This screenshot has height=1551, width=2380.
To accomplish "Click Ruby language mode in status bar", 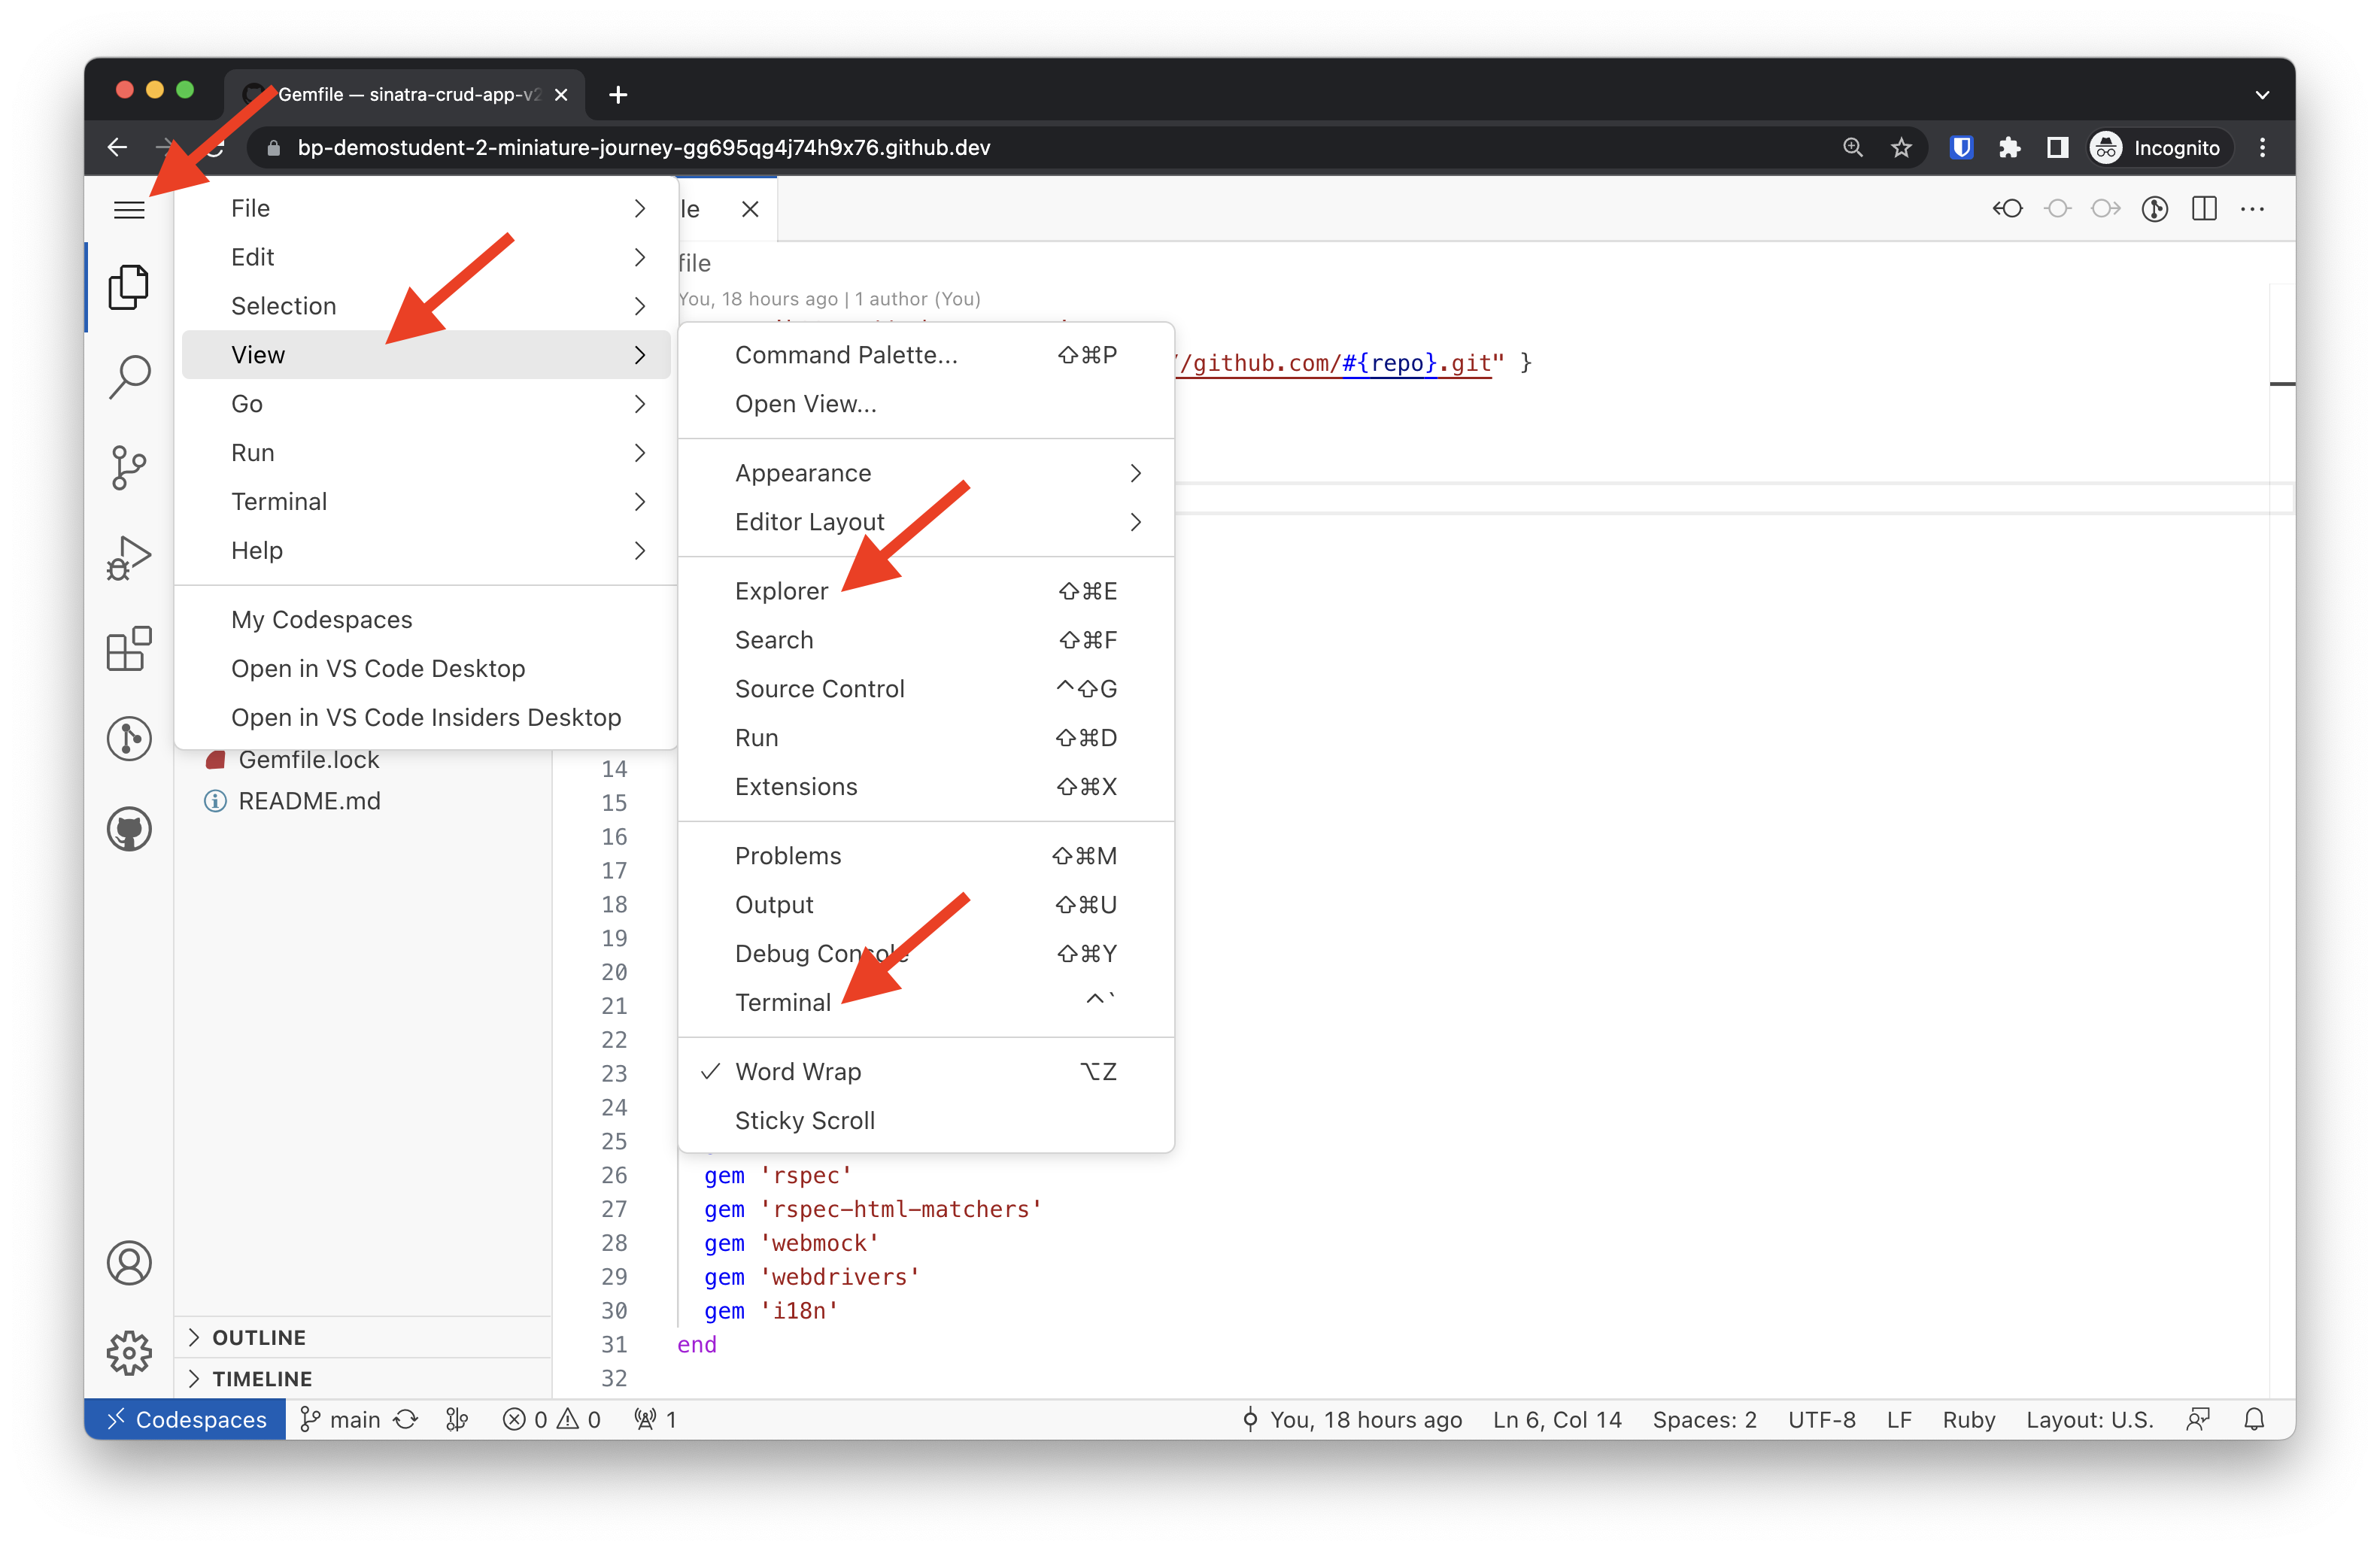I will click(1968, 1420).
